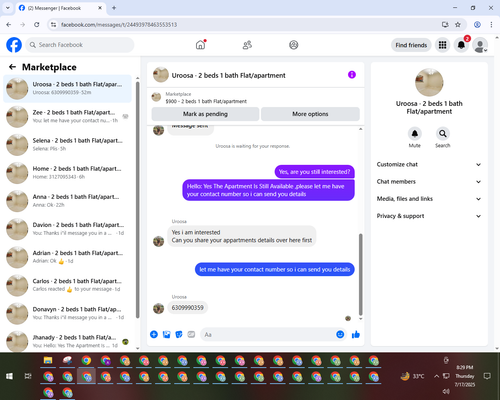The image size is (500, 400).
Task: Expand Customize chat section
Action: pos(429,164)
